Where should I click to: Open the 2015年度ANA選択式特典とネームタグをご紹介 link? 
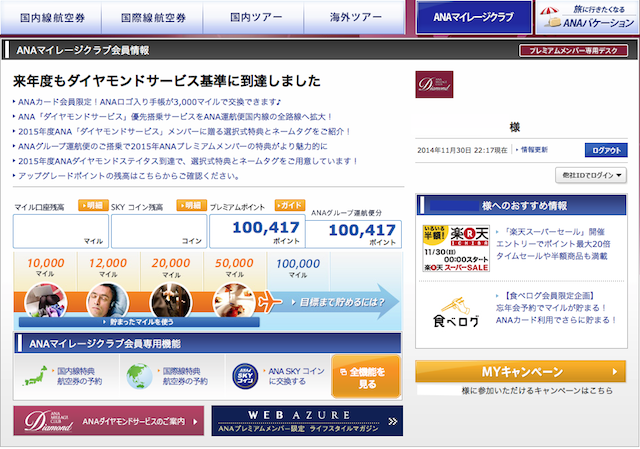pyautogui.click(x=182, y=131)
